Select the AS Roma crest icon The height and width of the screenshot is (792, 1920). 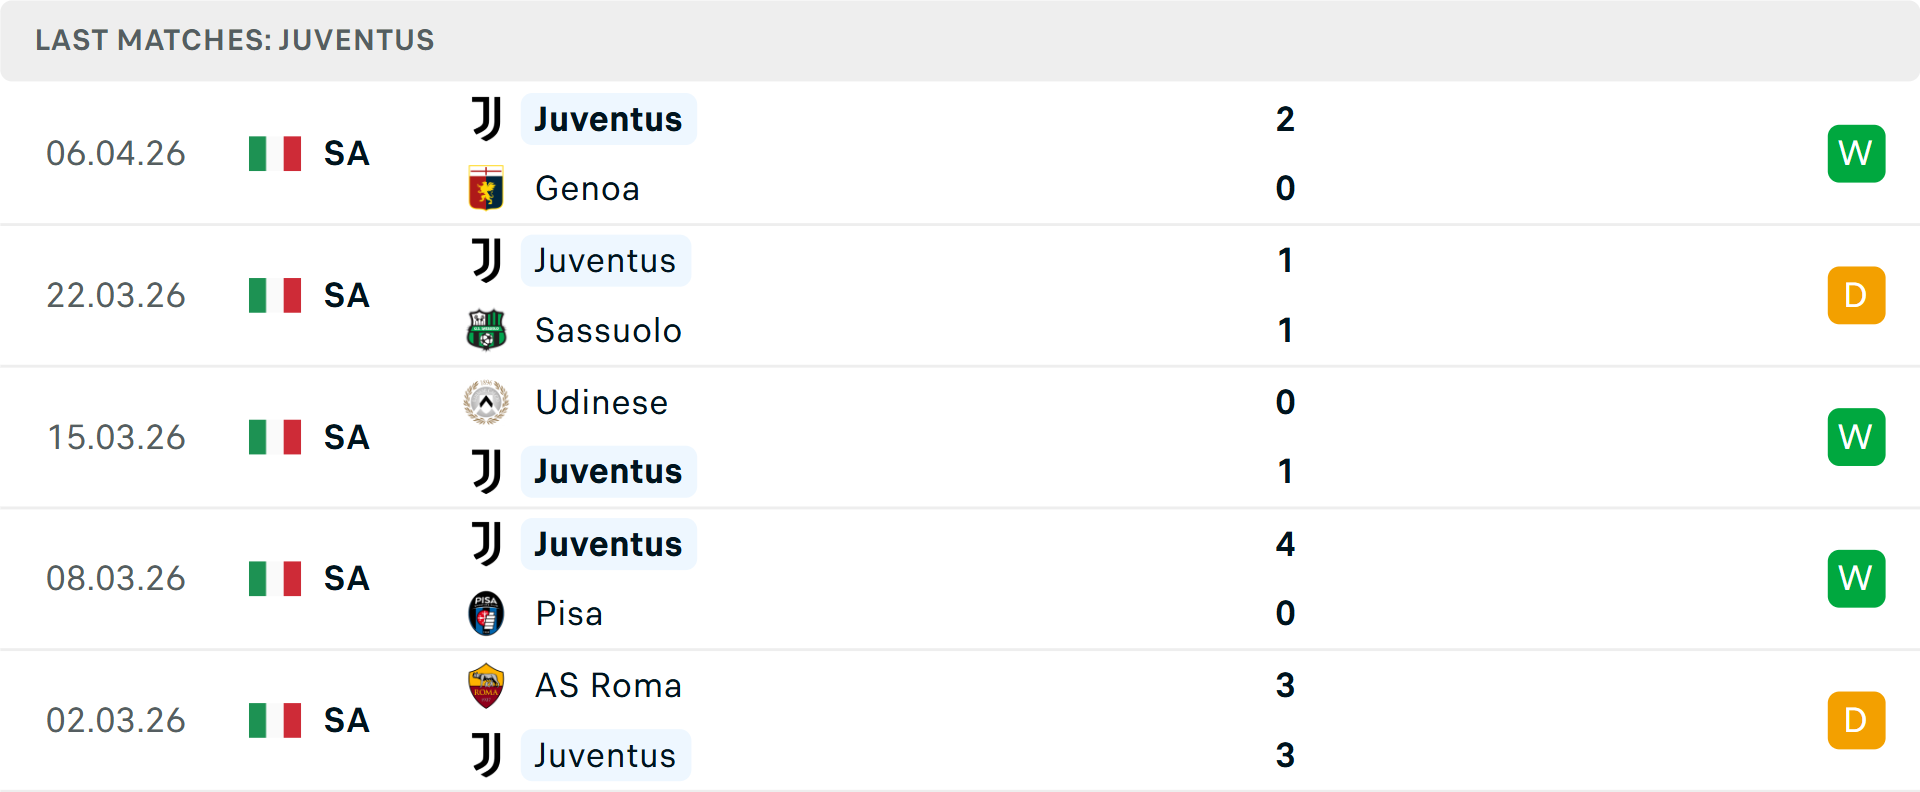pos(486,685)
